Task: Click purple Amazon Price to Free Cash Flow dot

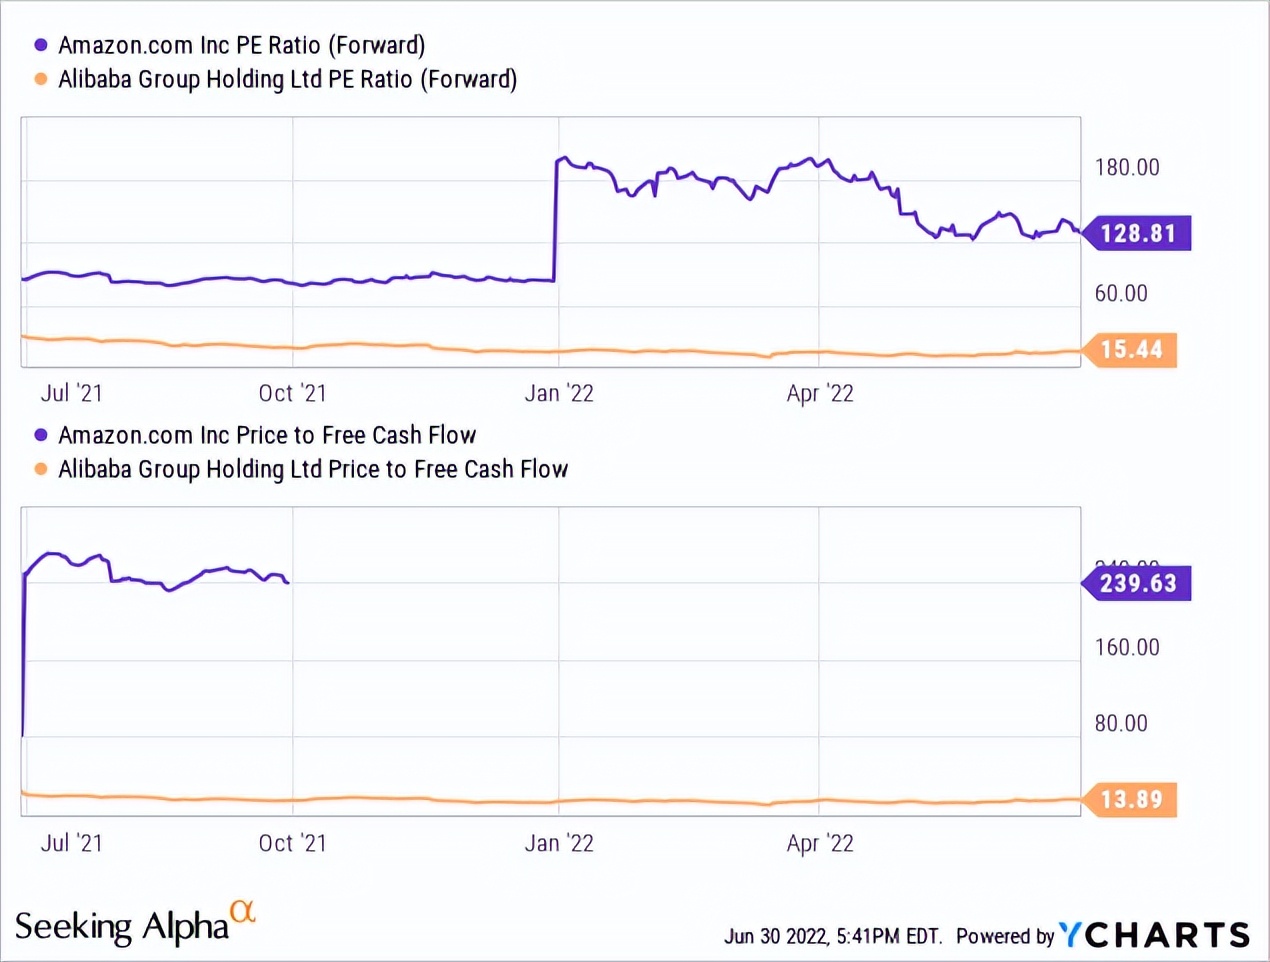Action: (x=41, y=435)
